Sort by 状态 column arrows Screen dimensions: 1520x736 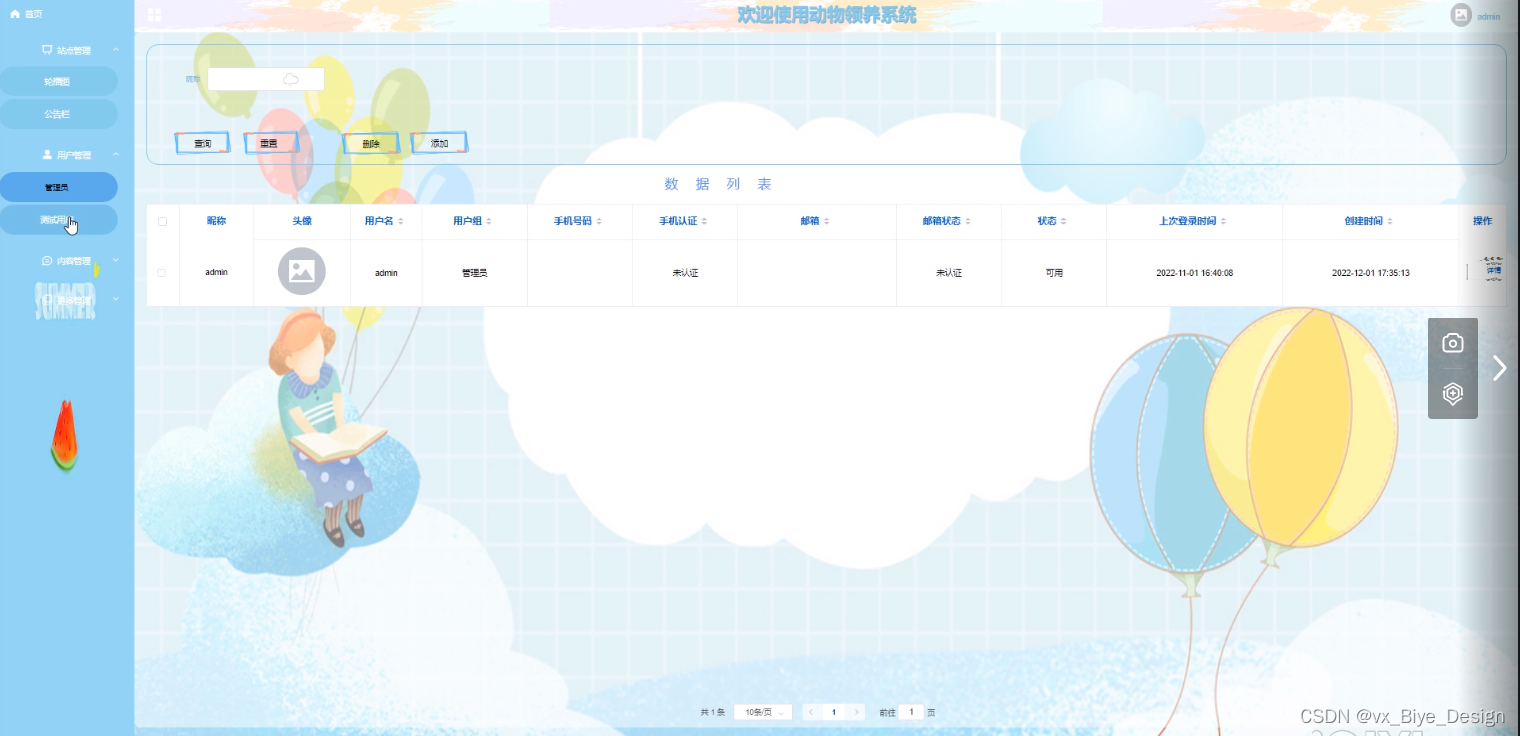1064,221
